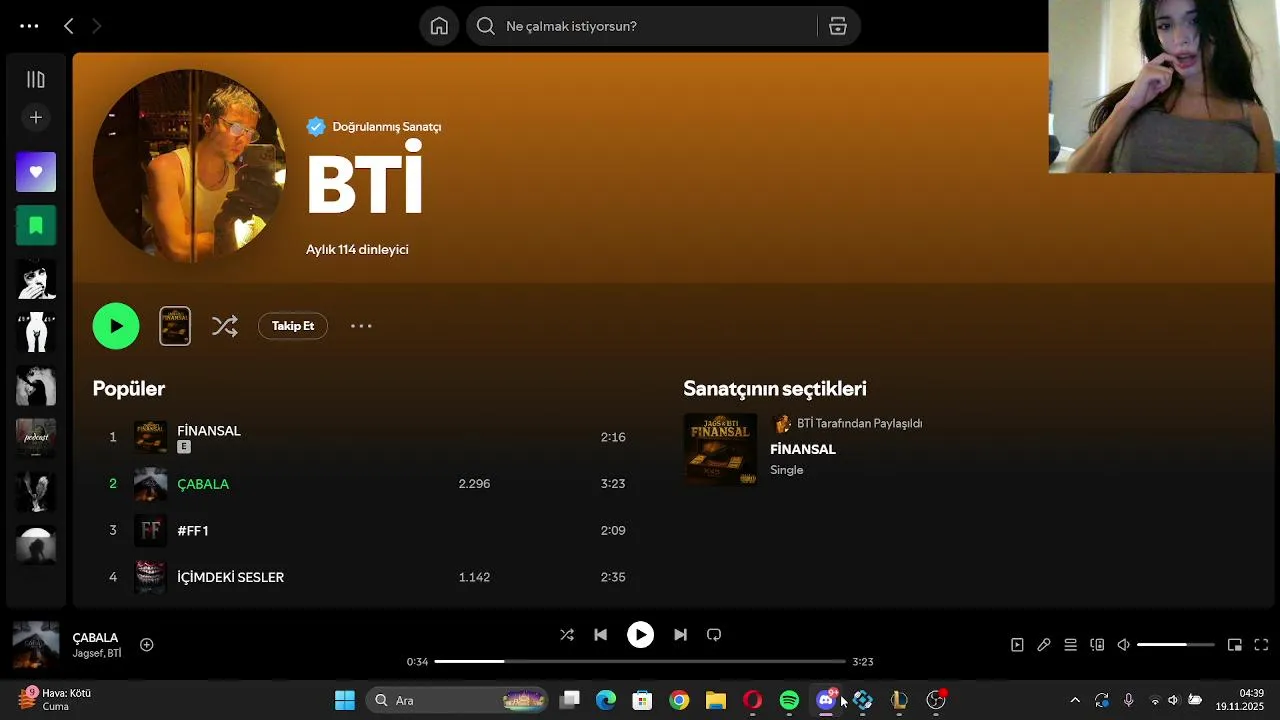The height and width of the screenshot is (720, 1280).
Task: Open Google Chrome from taskbar
Action: click(679, 700)
